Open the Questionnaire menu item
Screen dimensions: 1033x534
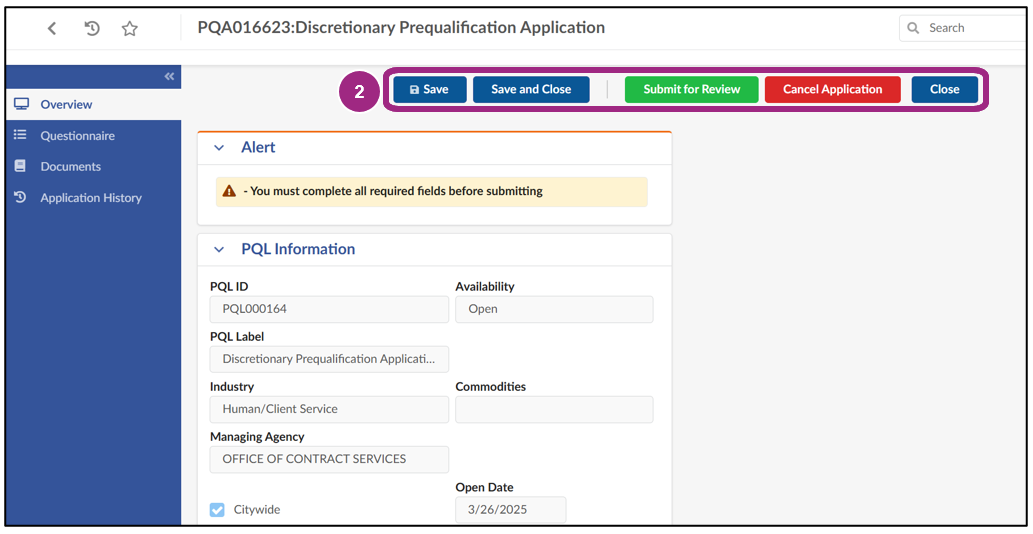(77, 136)
